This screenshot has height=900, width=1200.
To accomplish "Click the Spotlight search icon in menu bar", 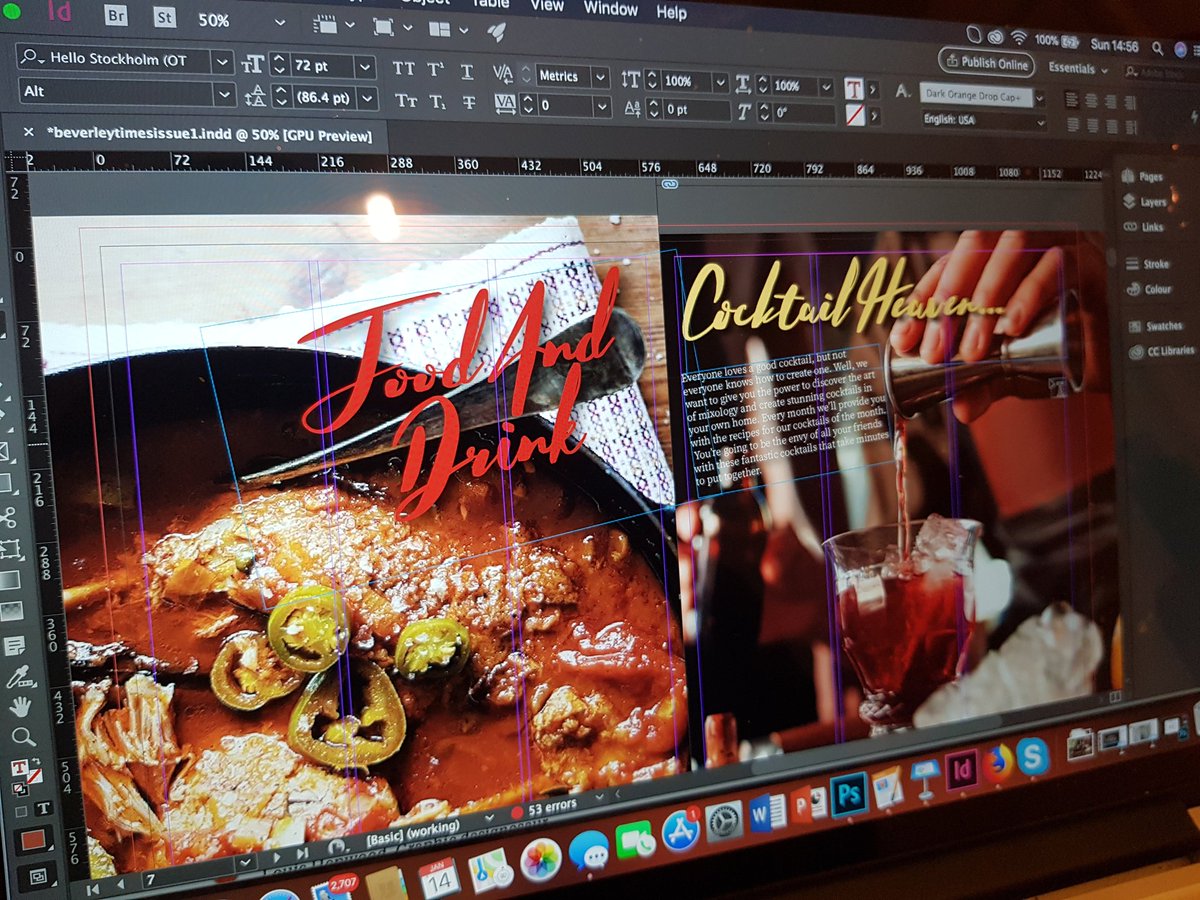I will [x=1157, y=47].
